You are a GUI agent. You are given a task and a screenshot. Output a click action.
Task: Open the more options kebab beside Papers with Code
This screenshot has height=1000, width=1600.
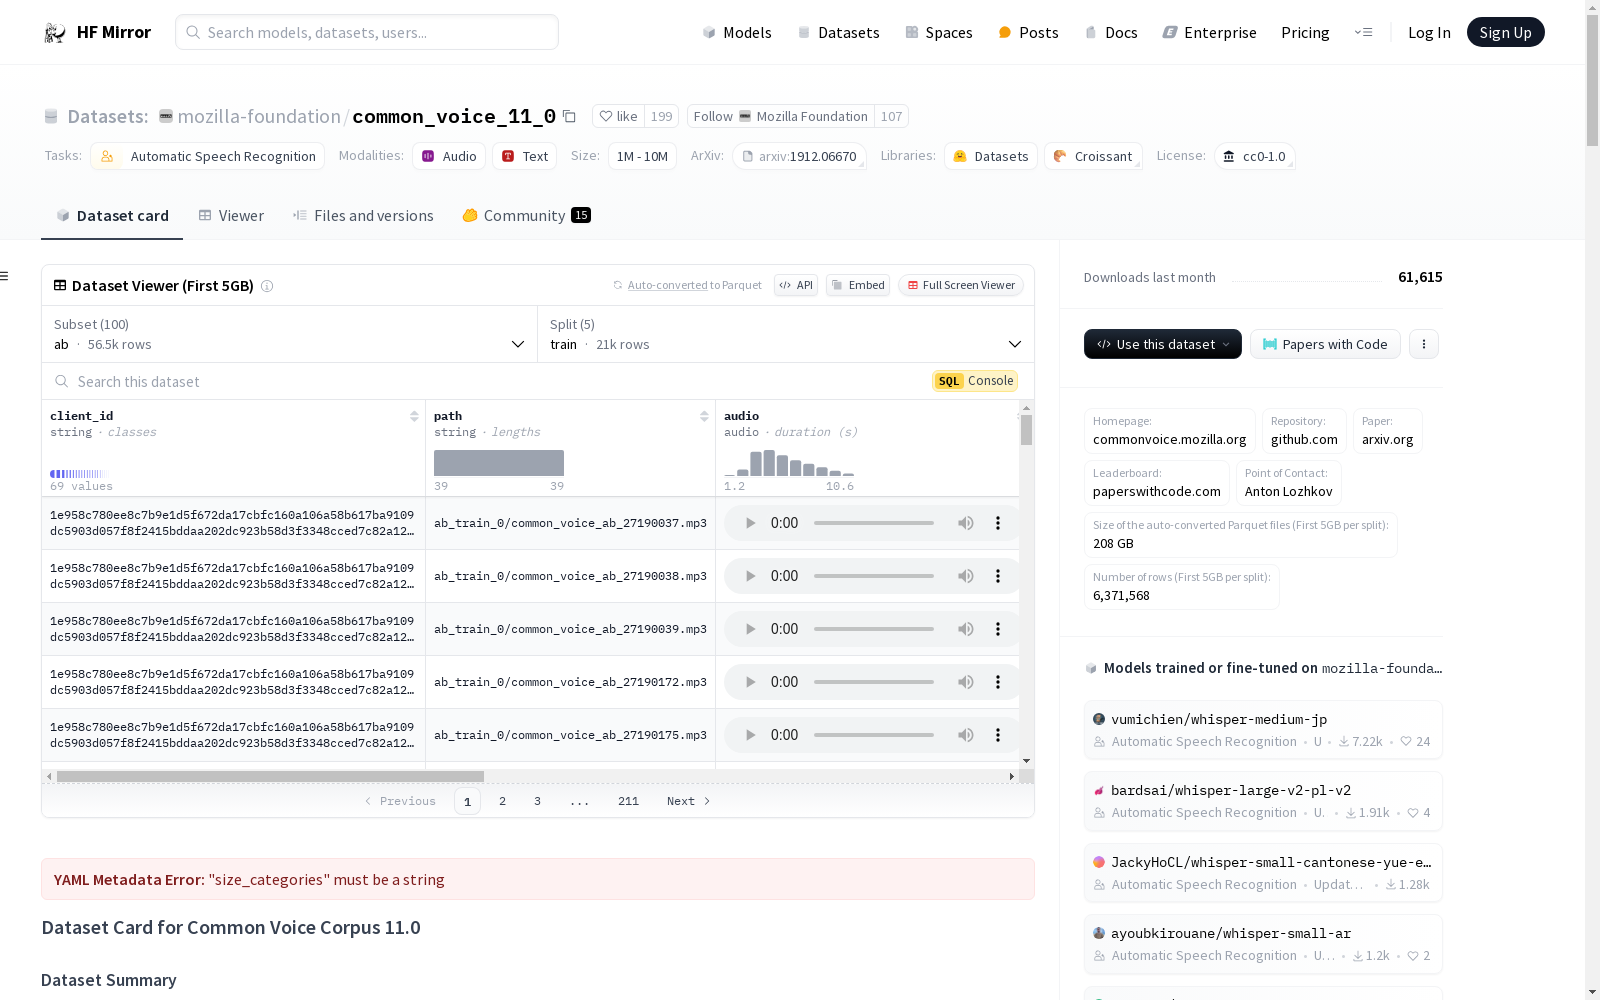click(x=1424, y=344)
